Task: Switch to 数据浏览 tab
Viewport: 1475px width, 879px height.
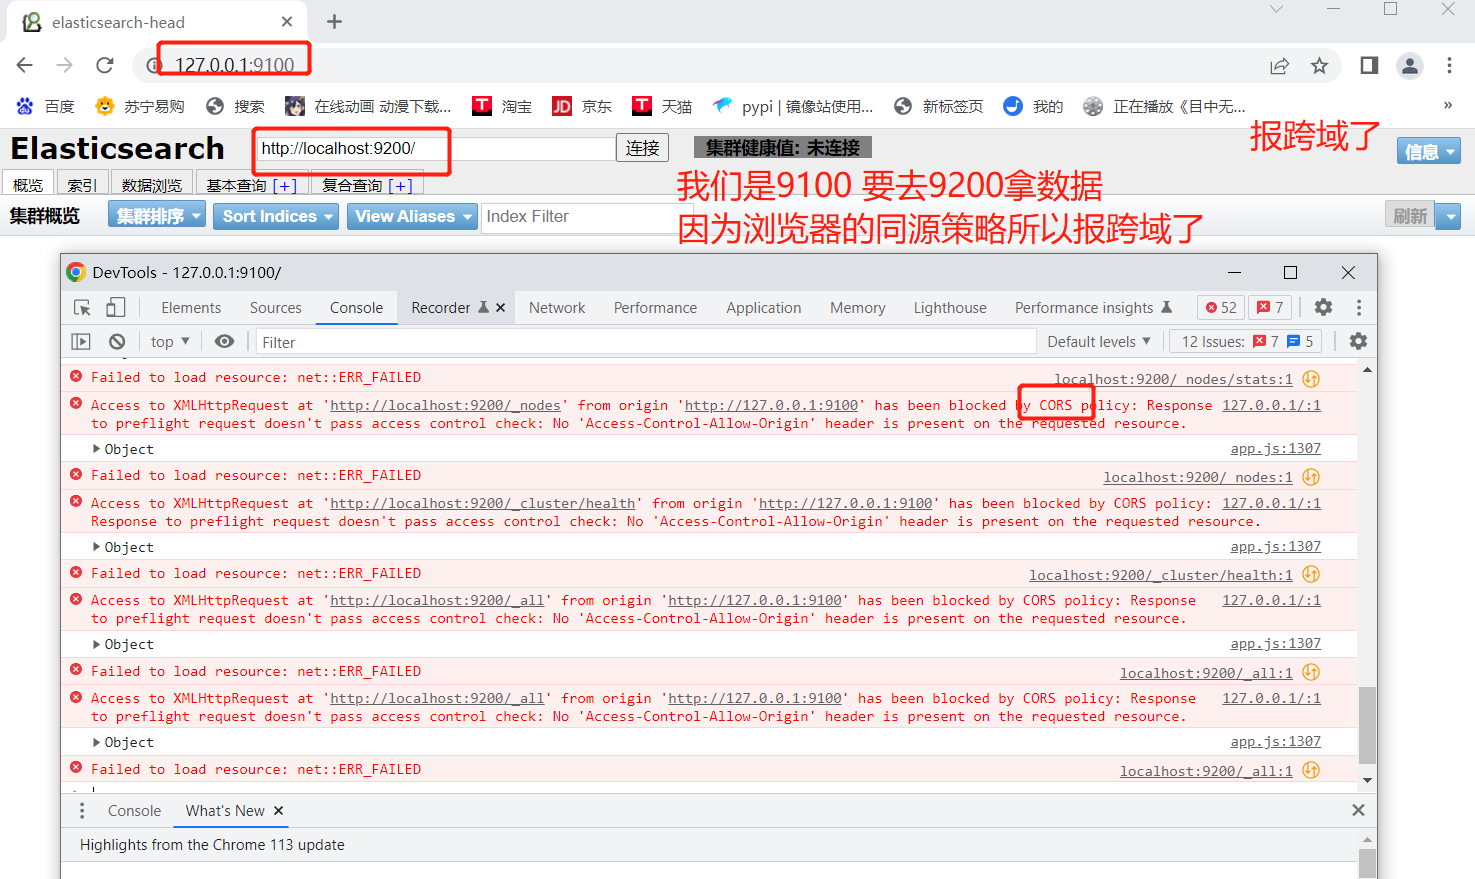Action: tap(152, 185)
